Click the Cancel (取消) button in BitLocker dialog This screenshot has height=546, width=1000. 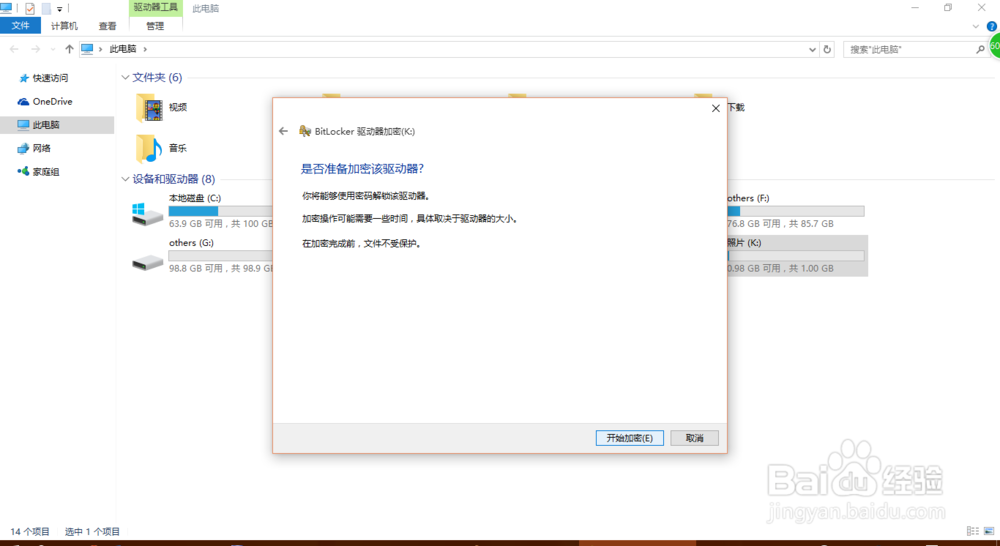point(694,438)
